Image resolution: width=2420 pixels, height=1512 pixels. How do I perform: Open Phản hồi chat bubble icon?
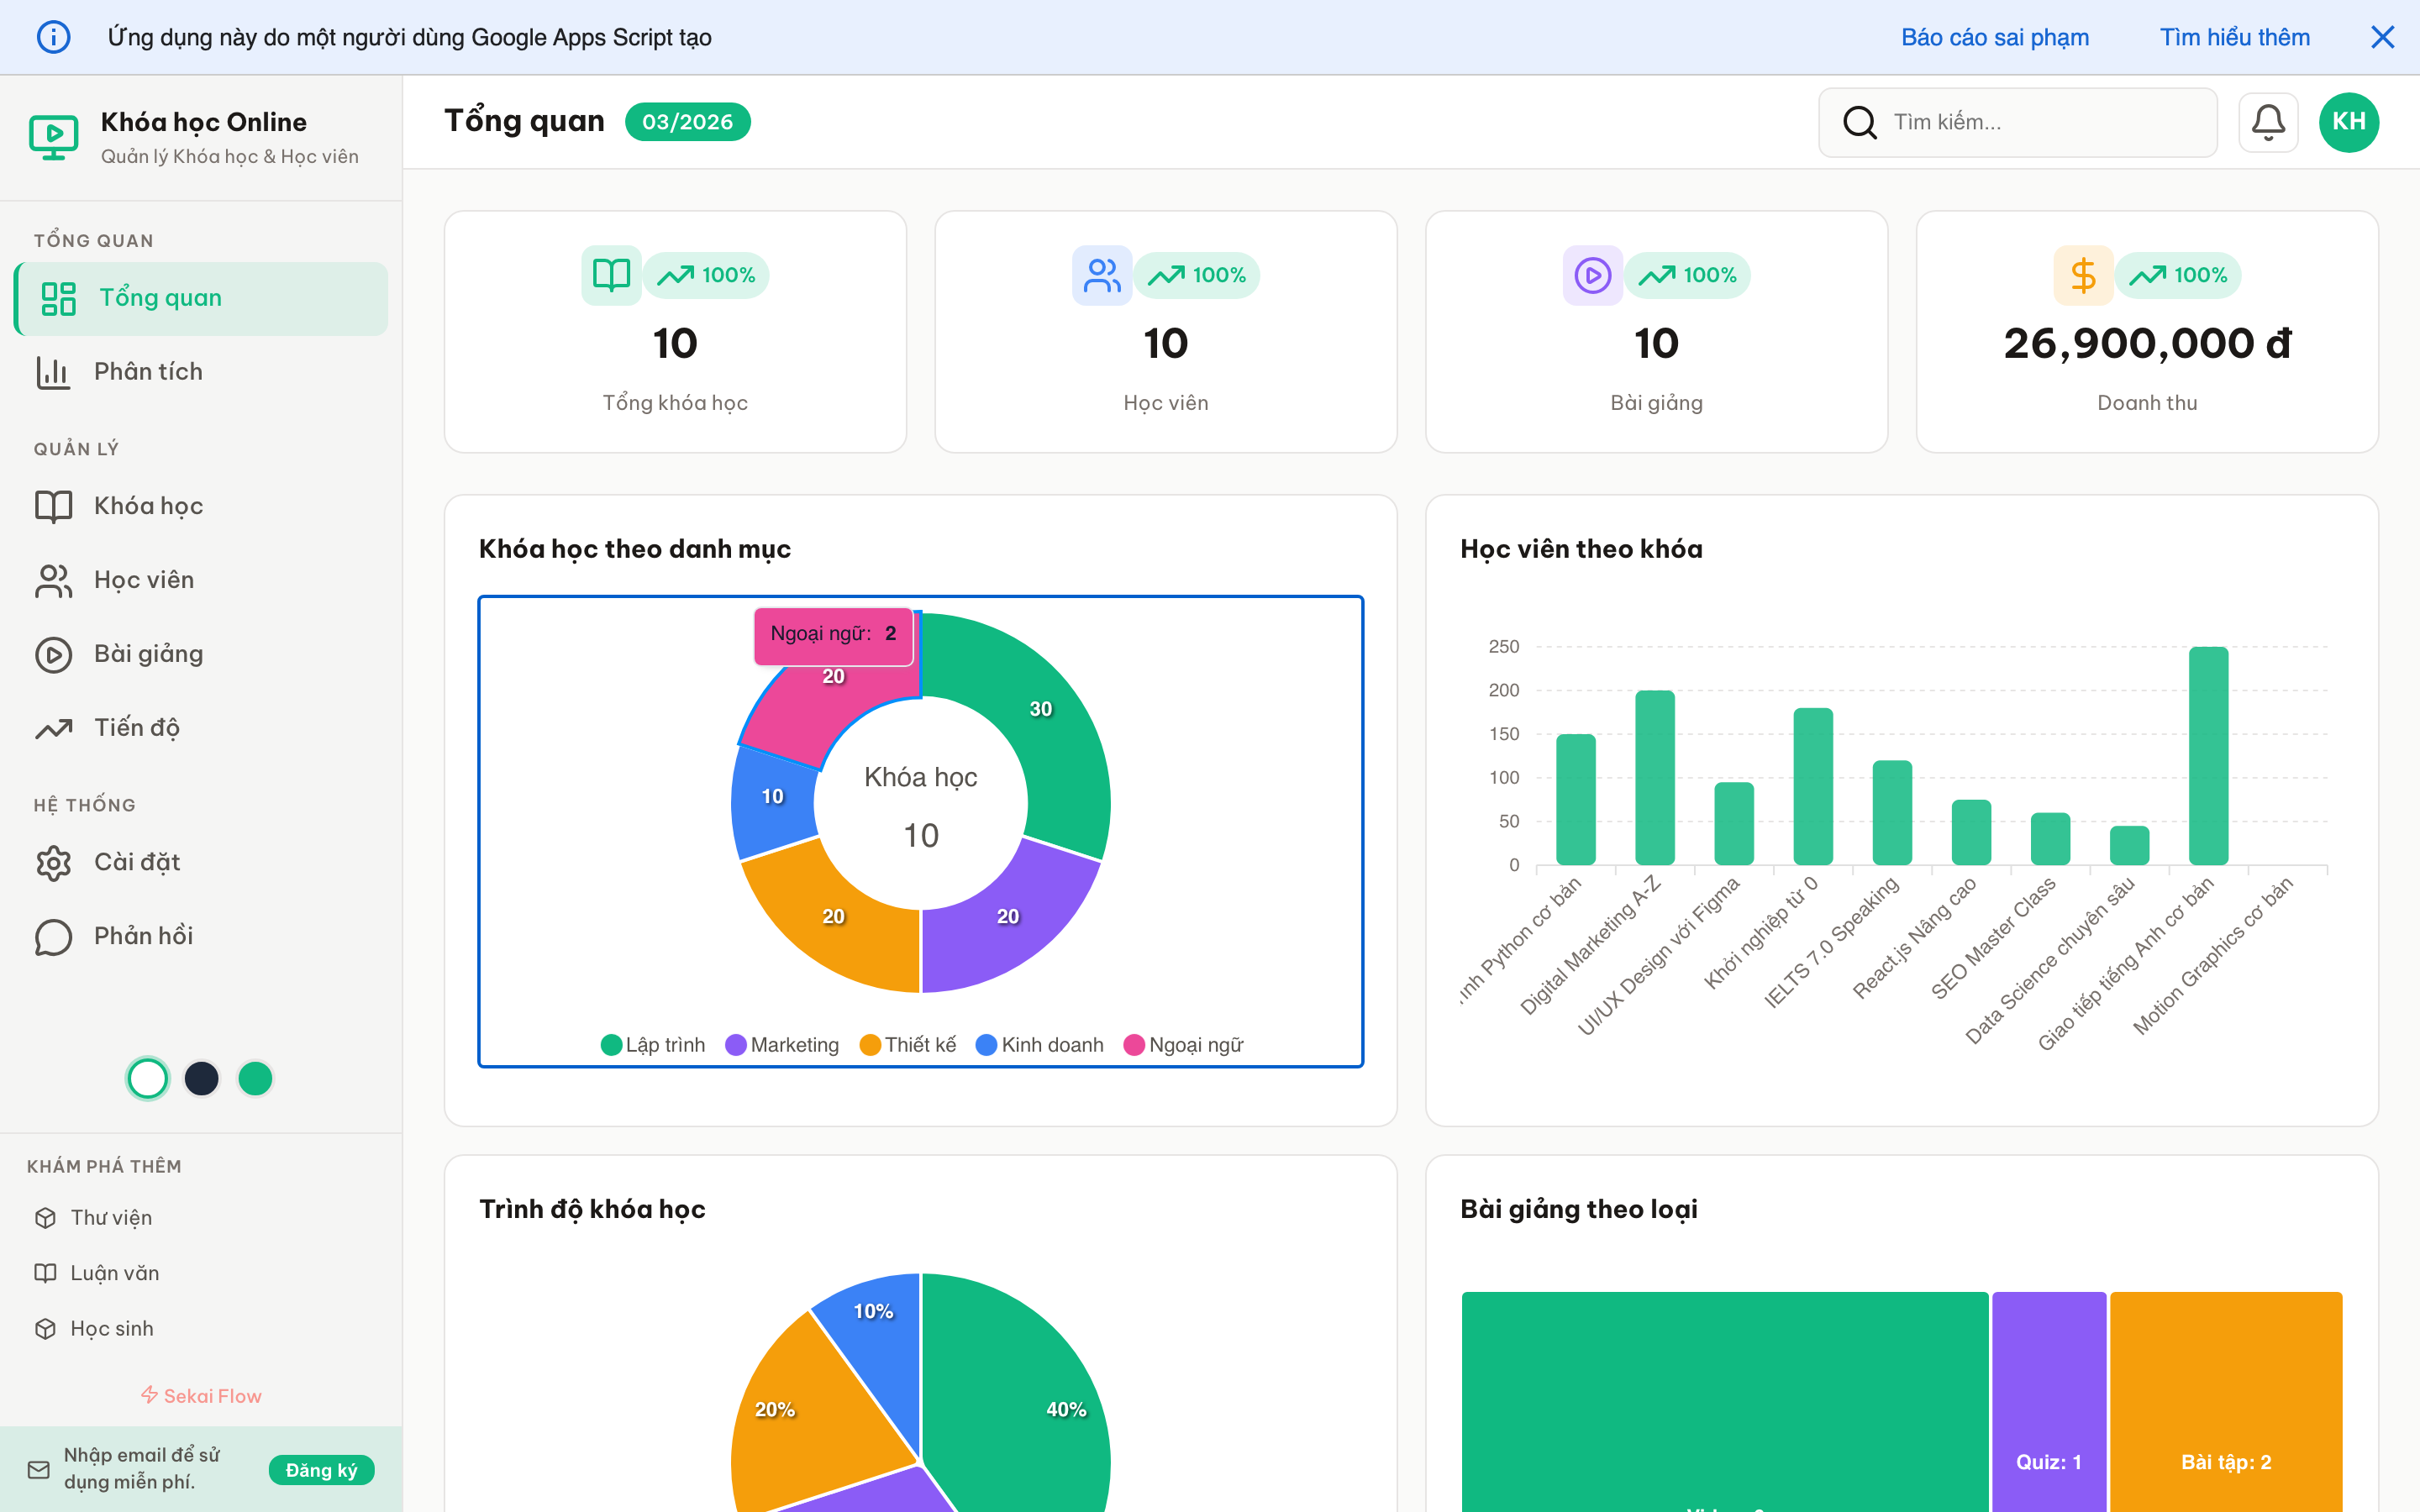click(x=53, y=936)
